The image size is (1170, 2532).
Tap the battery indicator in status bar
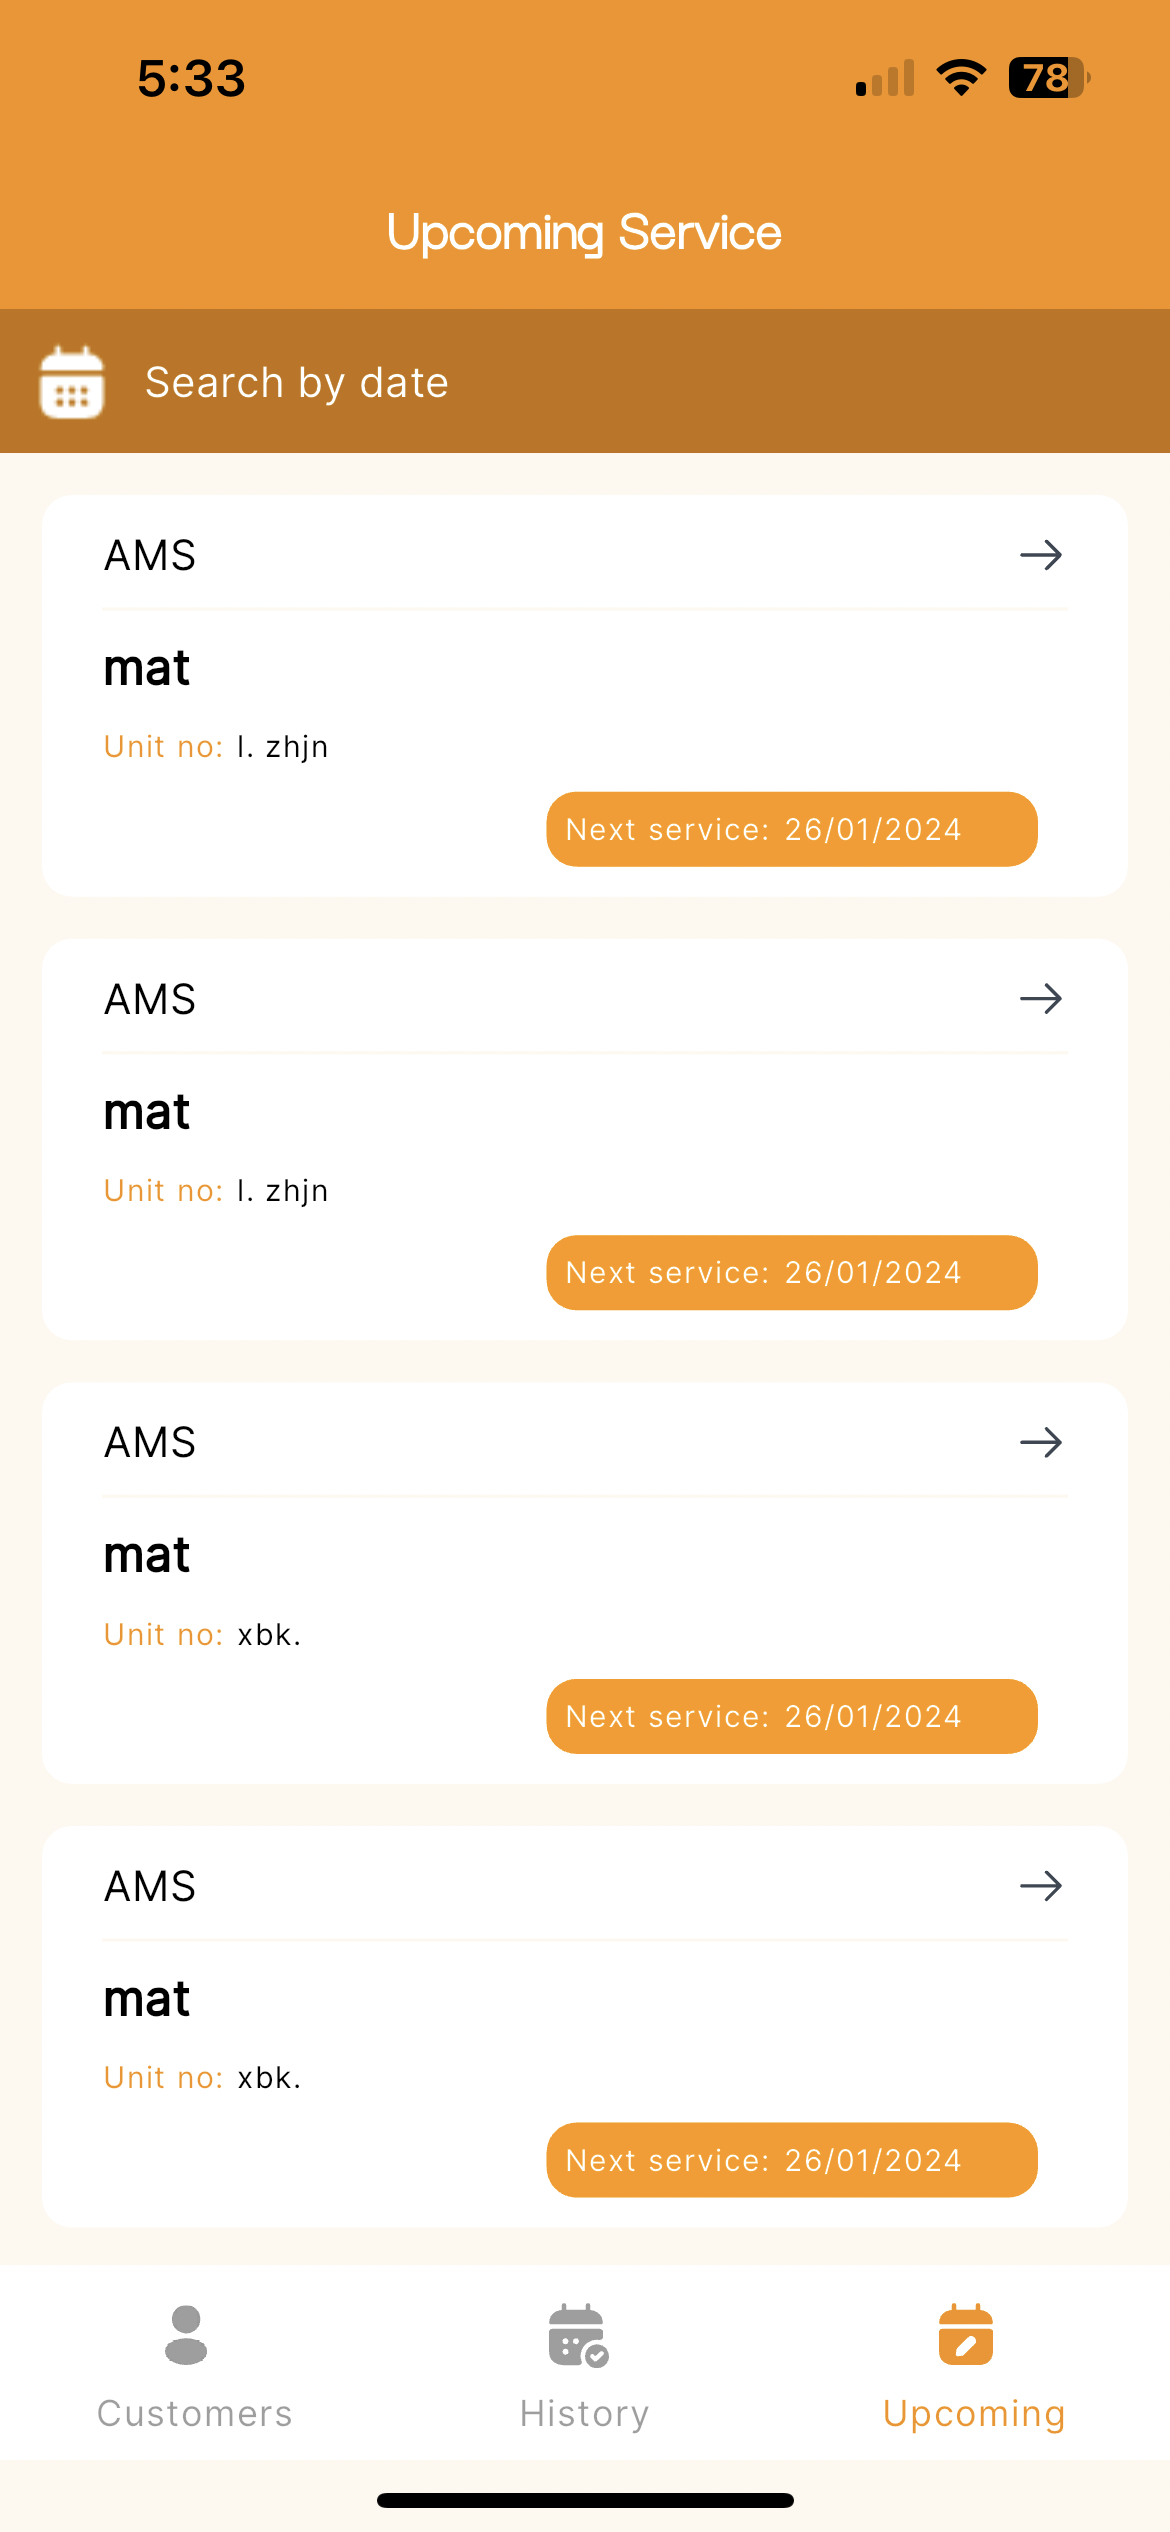pos(1047,78)
